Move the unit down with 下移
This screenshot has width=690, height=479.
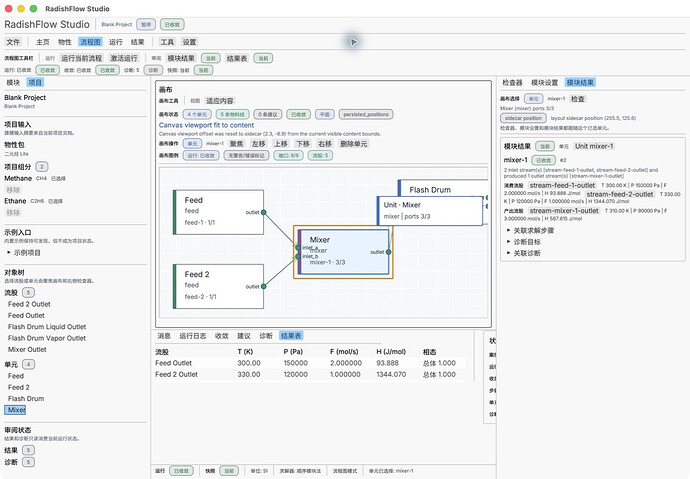(x=303, y=144)
